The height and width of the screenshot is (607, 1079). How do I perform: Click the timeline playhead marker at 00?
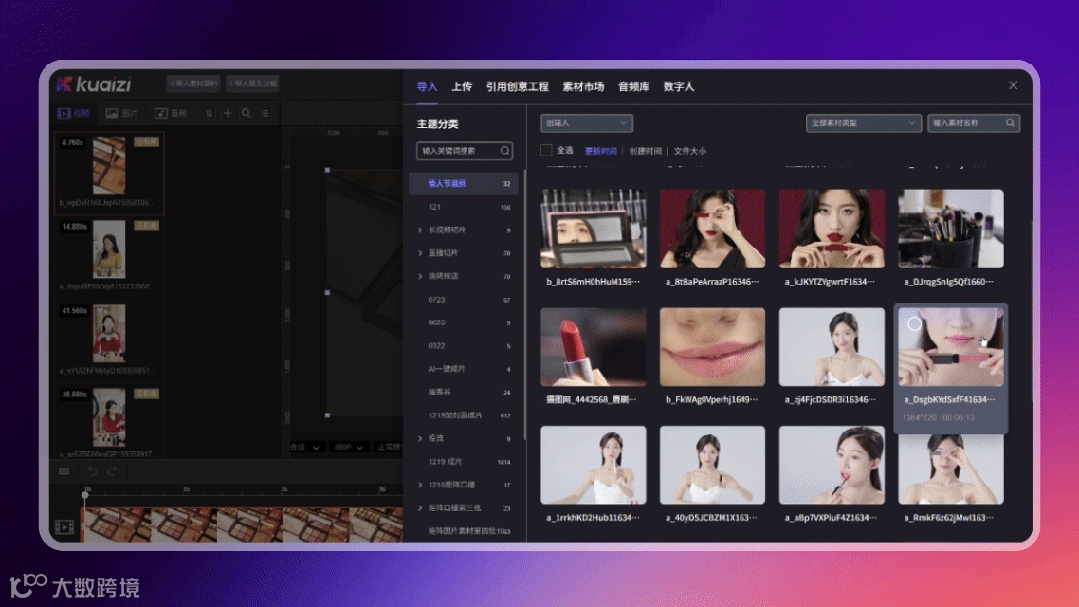(85, 494)
